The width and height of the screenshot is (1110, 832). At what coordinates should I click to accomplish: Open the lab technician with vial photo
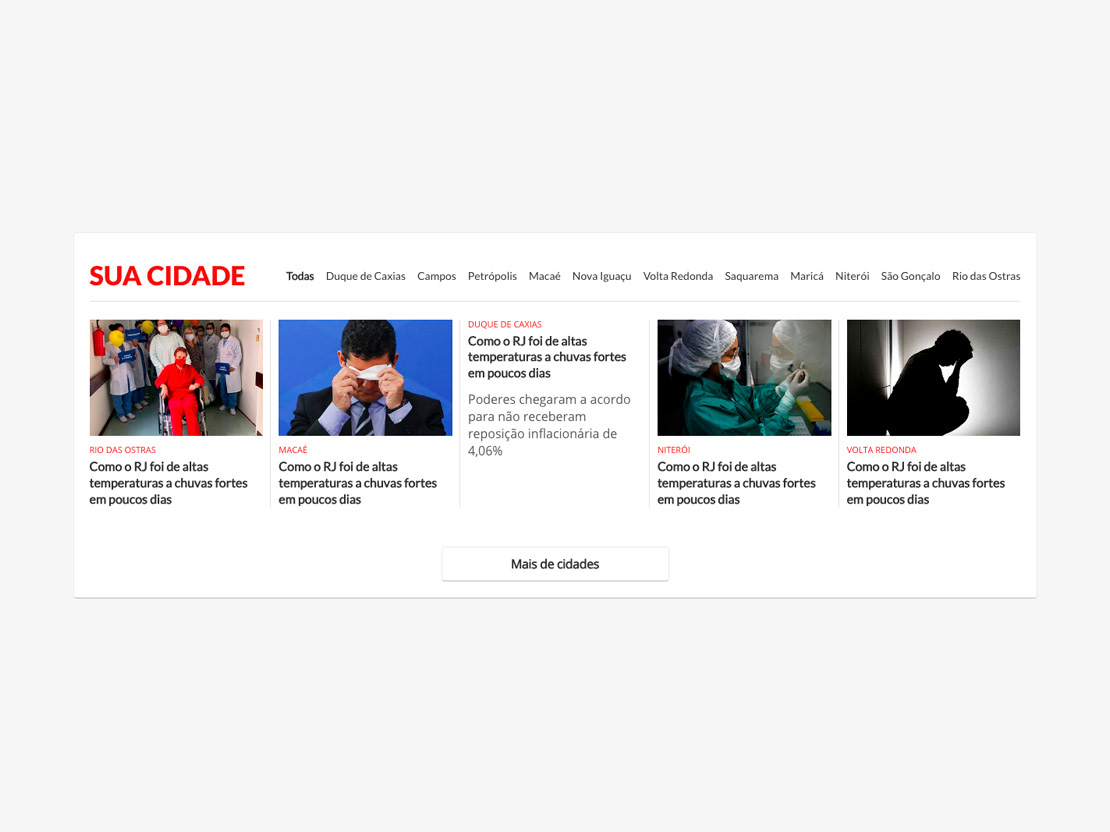click(744, 377)
